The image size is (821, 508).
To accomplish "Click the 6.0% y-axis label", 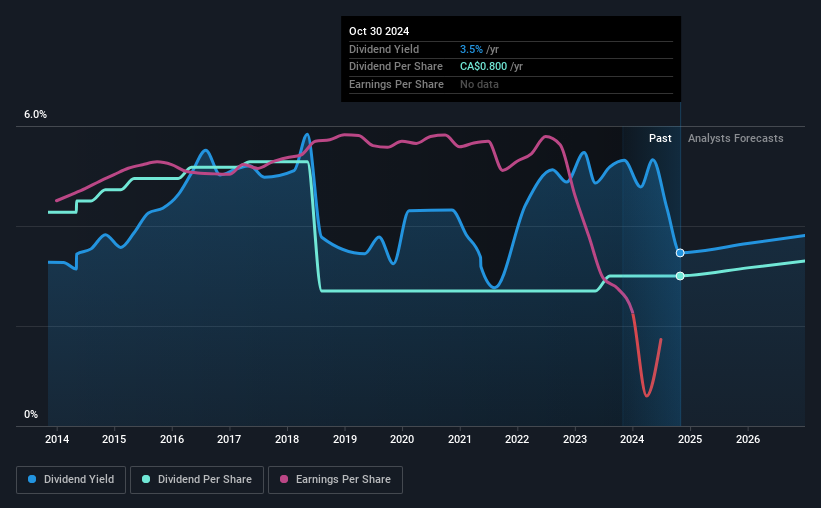I will point(35,115).
